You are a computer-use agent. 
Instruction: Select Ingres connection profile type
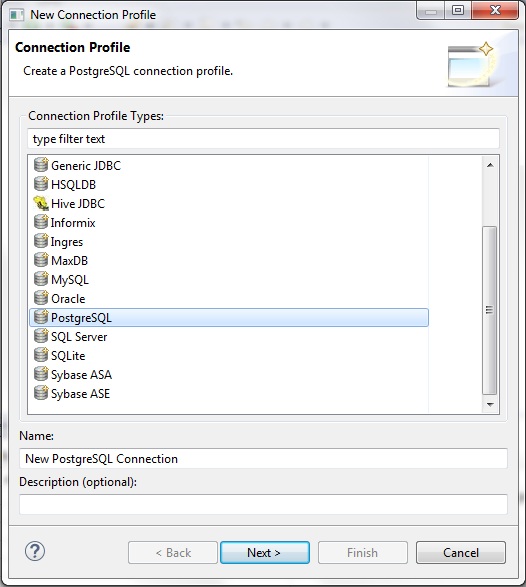point(67,242)
